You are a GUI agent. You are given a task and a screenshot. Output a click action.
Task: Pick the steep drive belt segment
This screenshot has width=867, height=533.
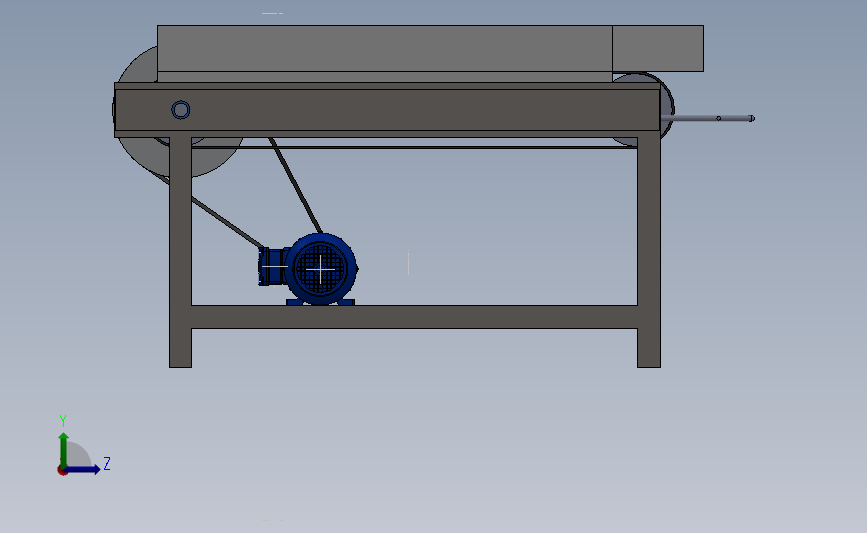tap(296, 185)
